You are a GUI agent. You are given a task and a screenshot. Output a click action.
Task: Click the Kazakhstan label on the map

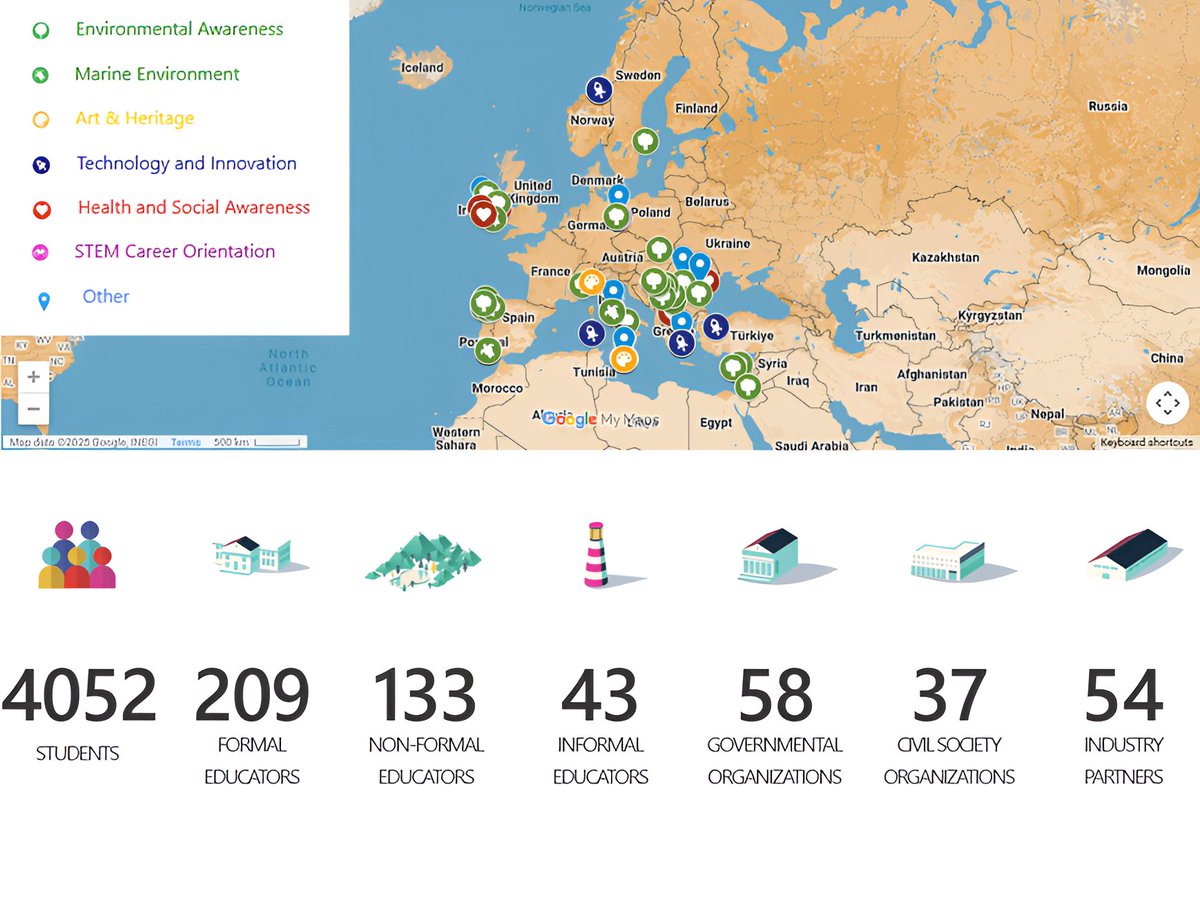point(946,258)
